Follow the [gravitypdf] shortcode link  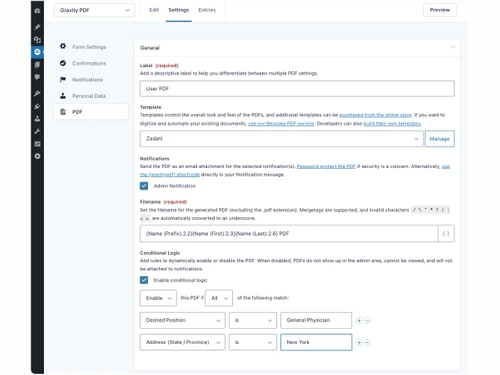click(x=170, y=174)
